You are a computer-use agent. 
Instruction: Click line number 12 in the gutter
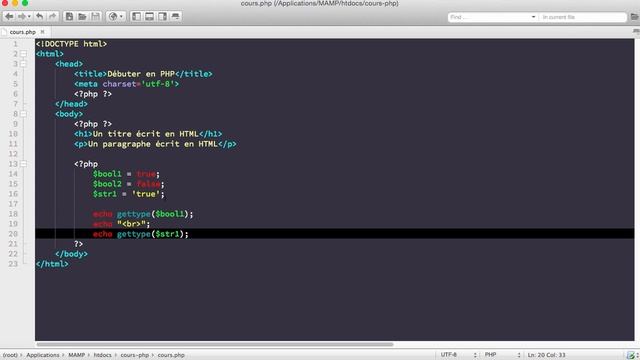(x=13, y=154)
